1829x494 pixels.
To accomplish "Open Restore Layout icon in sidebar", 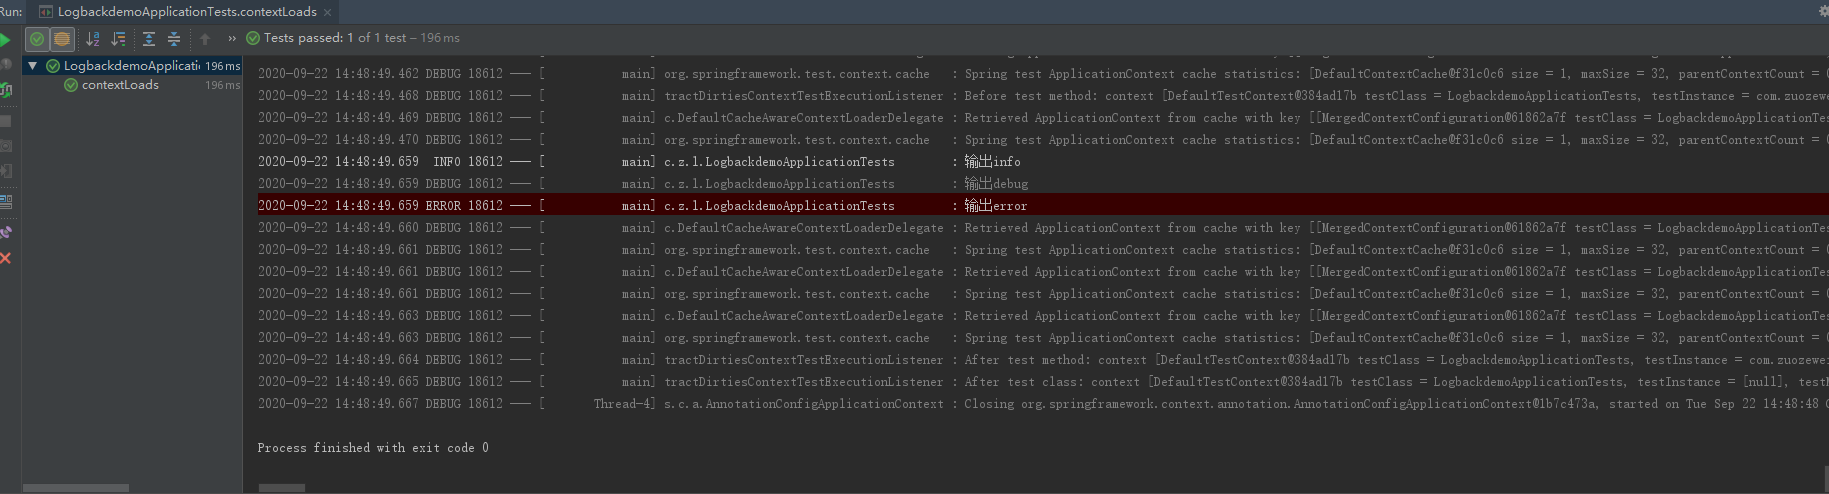I will (5, 201).
